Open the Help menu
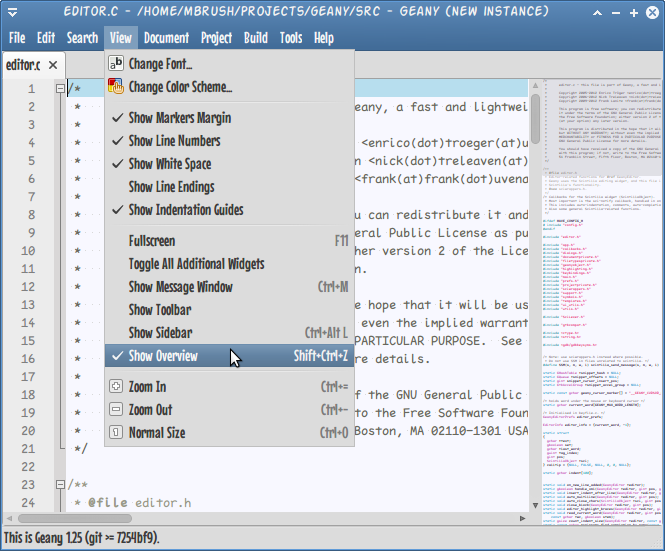The height and width of the screenshot is (551, 665). (324, 38)
